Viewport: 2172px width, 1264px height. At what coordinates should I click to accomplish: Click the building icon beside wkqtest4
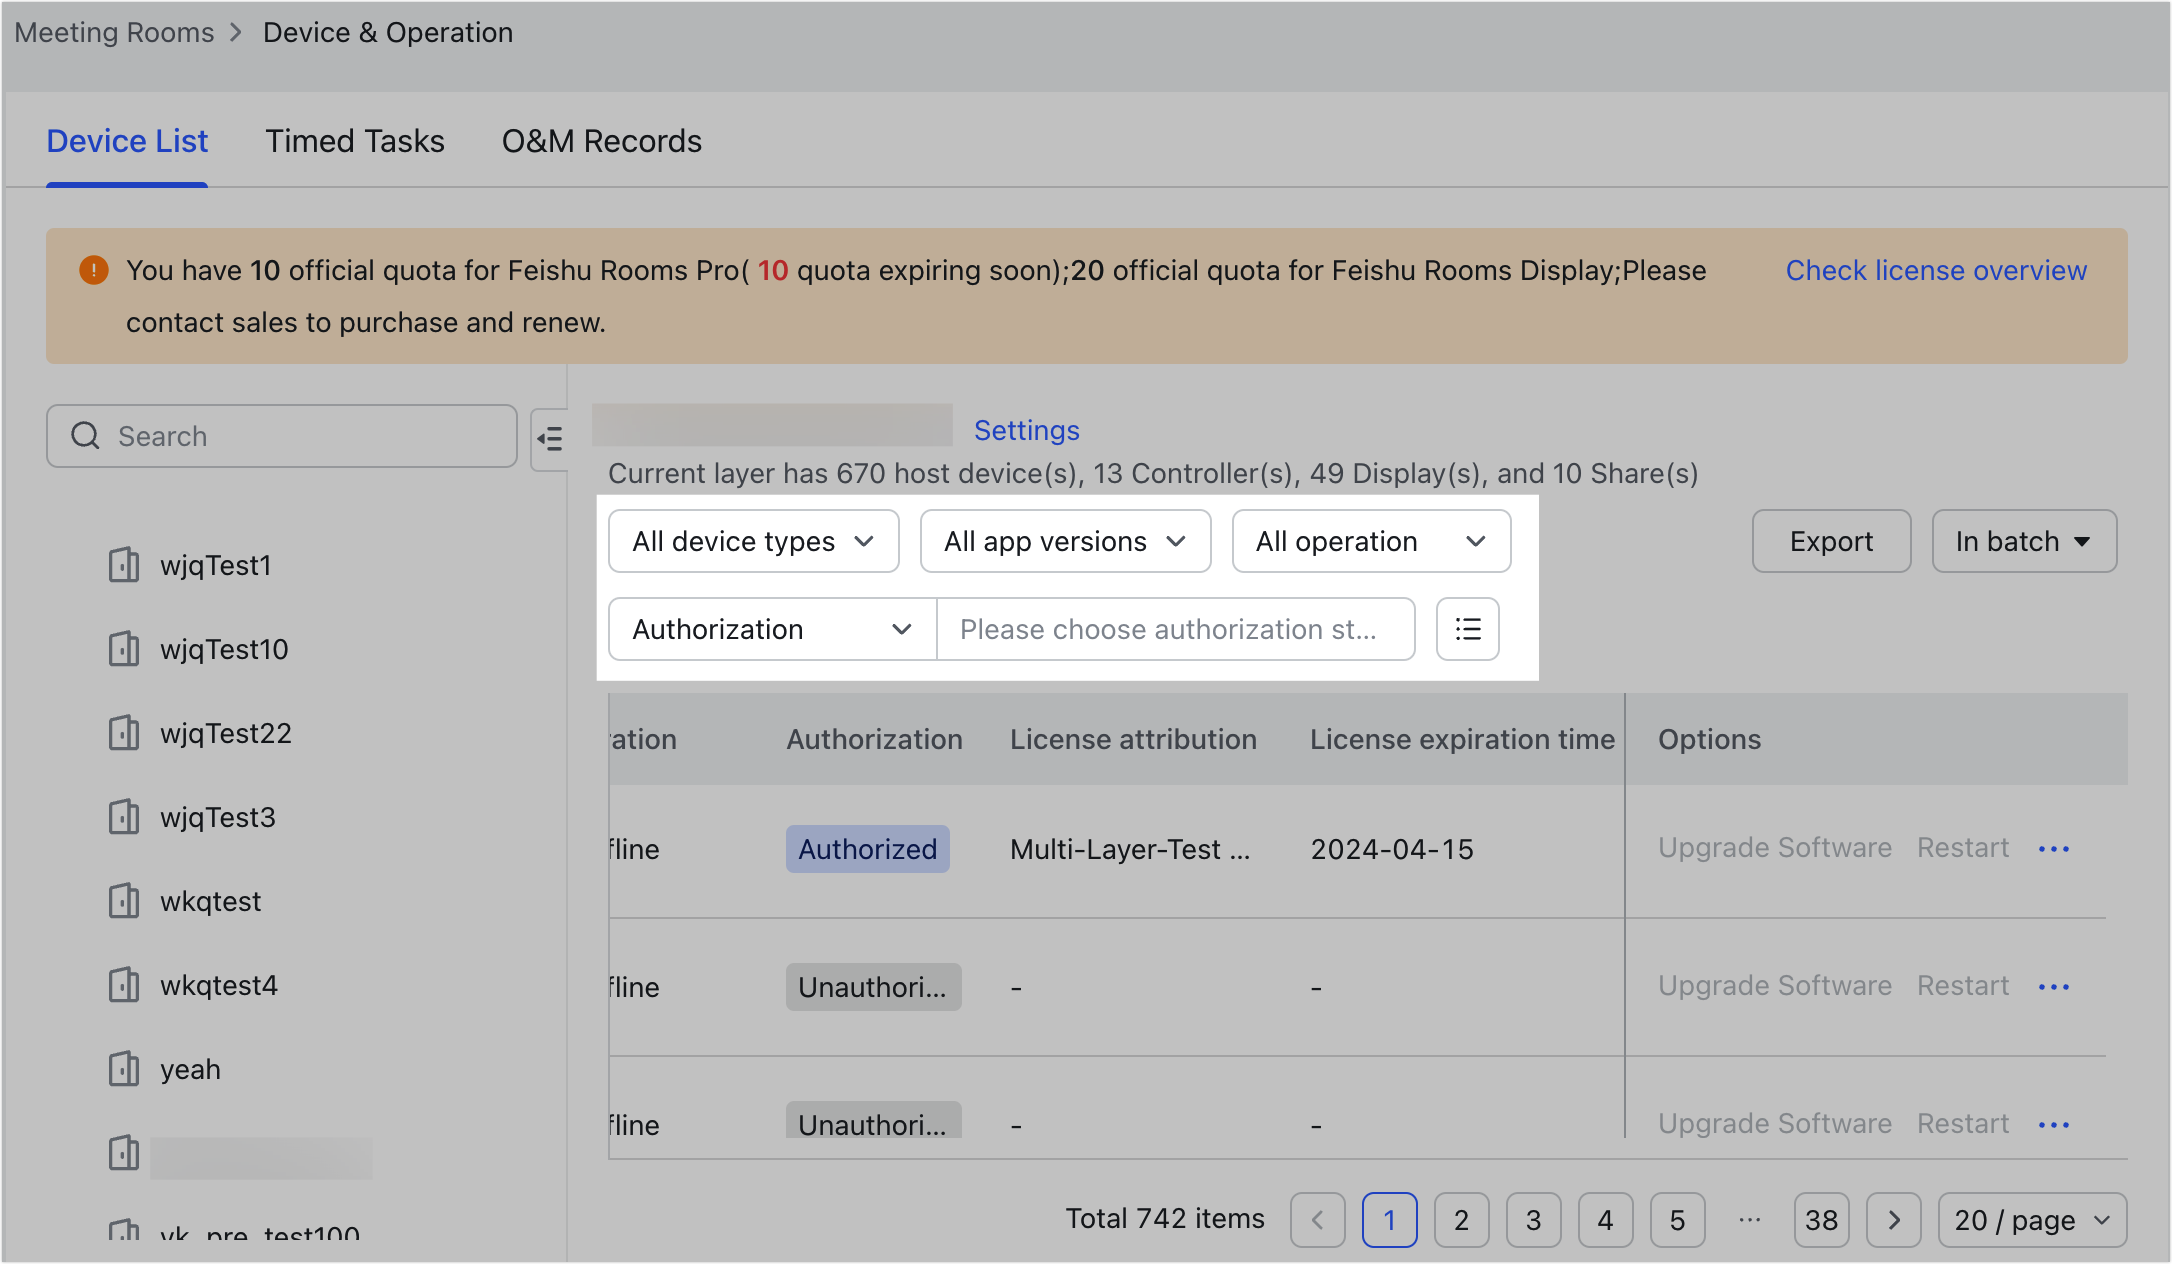[122, 985]
